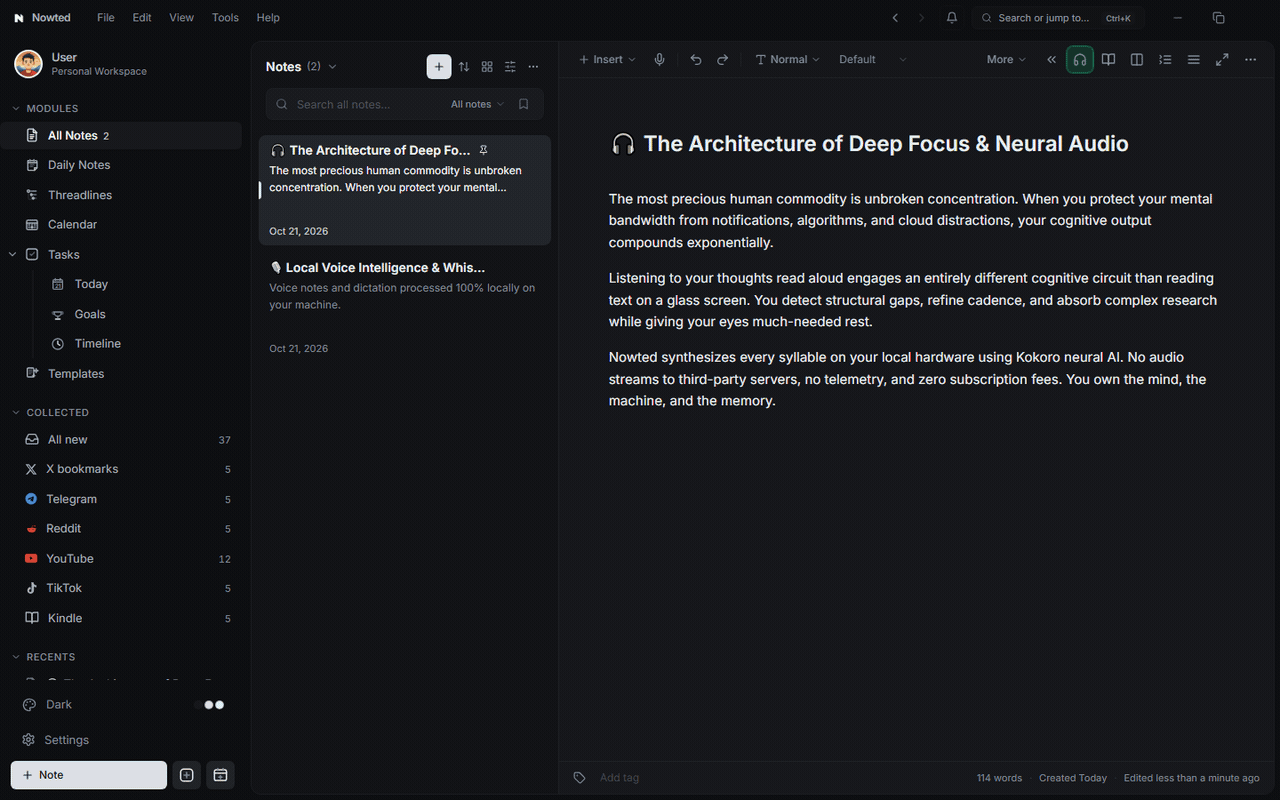Open the notifications bell
1280x800 pixels.
tap(952, 18)
